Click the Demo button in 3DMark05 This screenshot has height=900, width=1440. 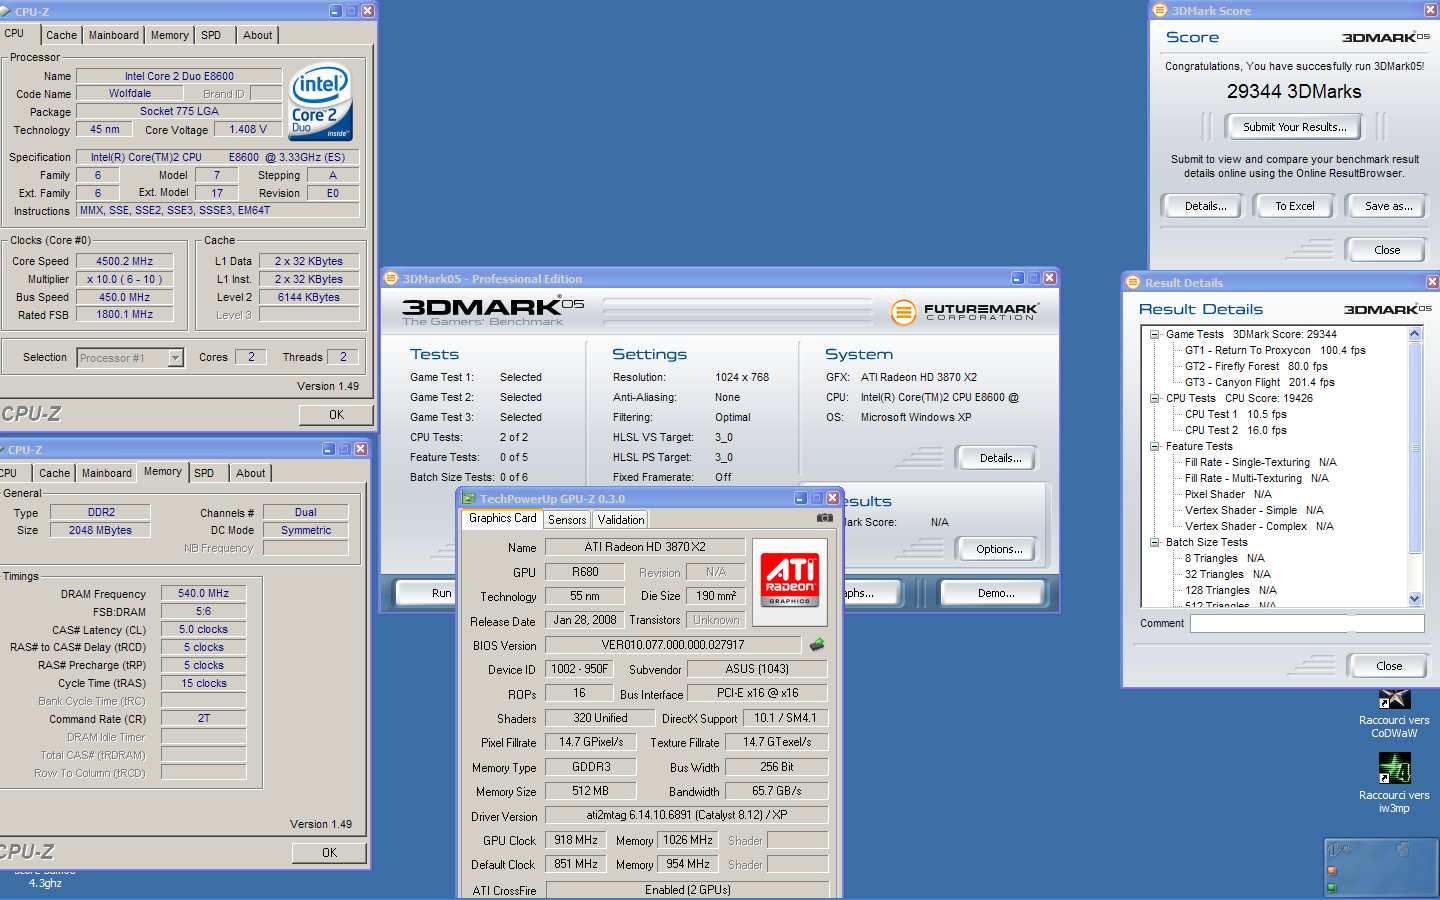pos(996,593)
